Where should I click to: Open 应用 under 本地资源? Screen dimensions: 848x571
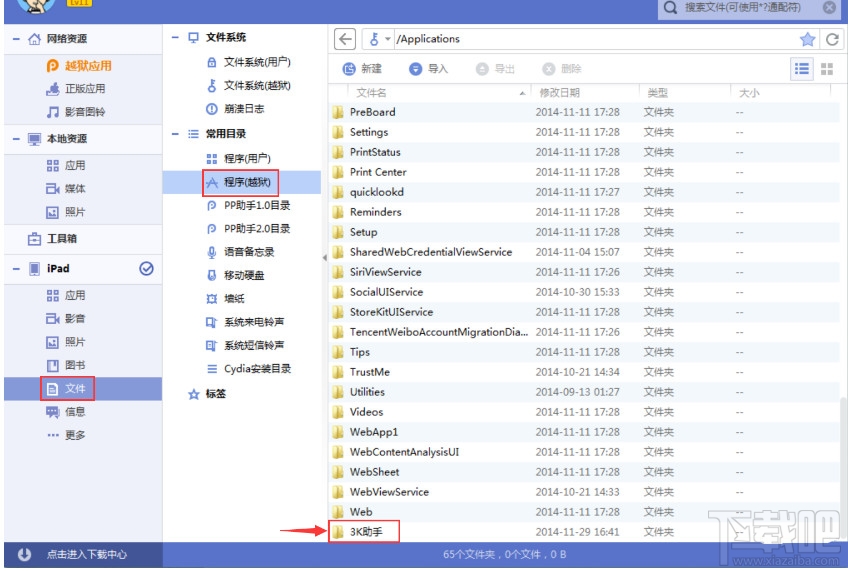click(x=66, y=165)
